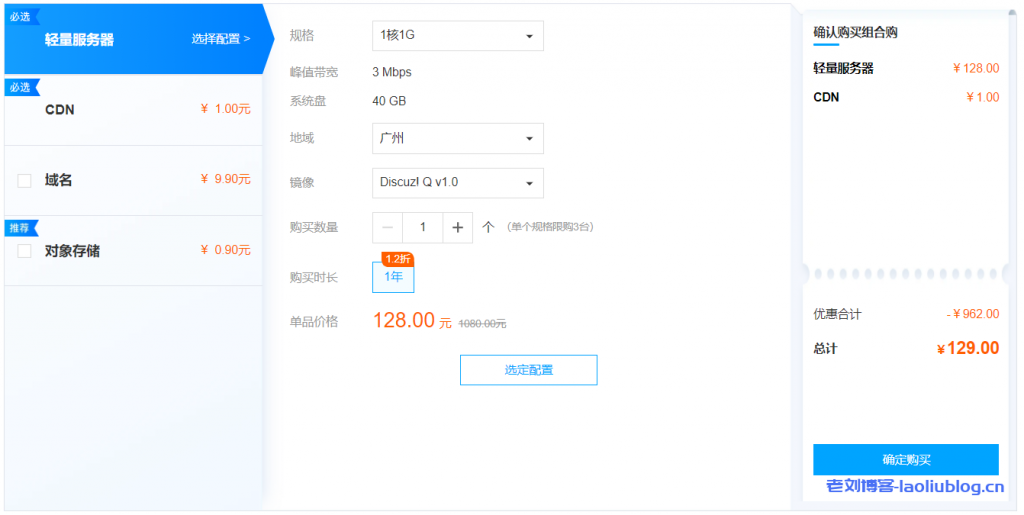Increase purchase quantity with the plus button
This screenshot has height=515, width=1024.
[457, 227]
